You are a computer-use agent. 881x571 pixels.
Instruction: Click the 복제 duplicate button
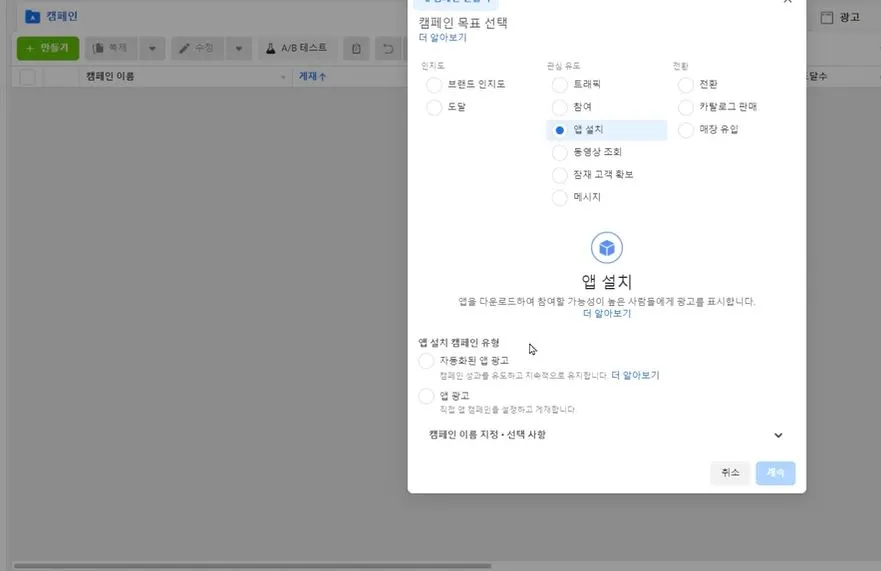click(x=111, y=48)
